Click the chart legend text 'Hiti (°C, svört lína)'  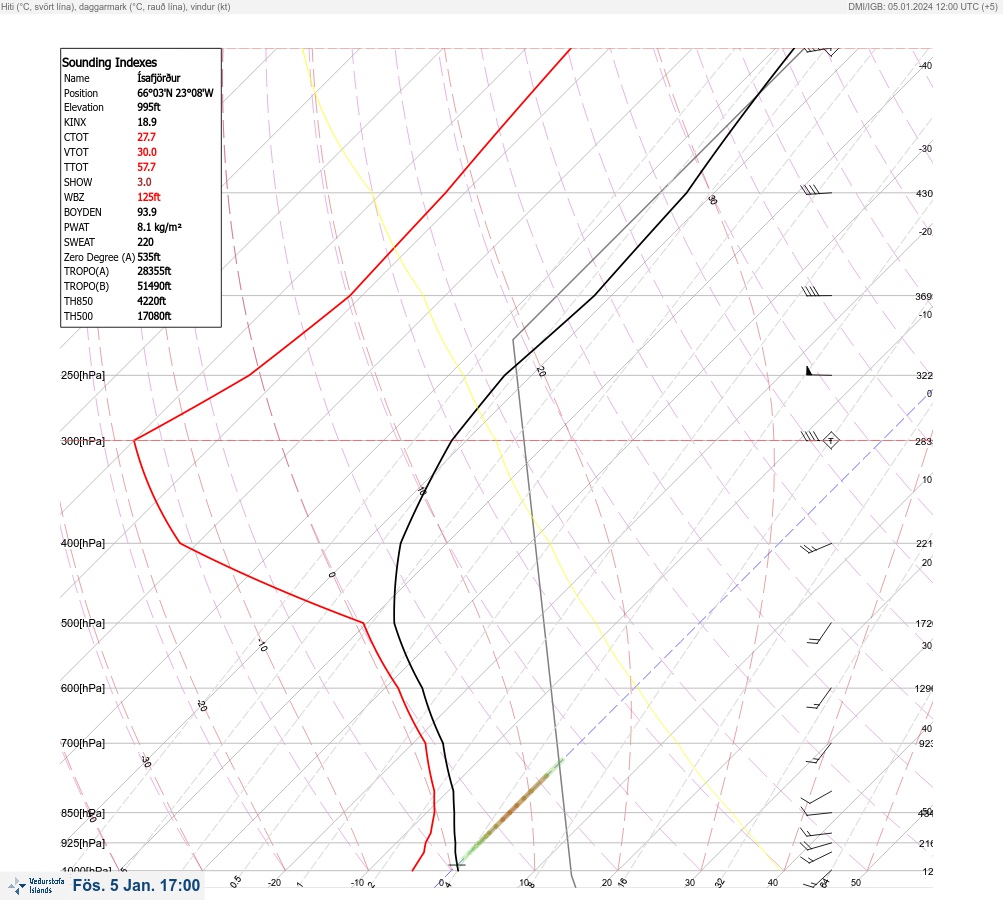[x=38, y=6]
